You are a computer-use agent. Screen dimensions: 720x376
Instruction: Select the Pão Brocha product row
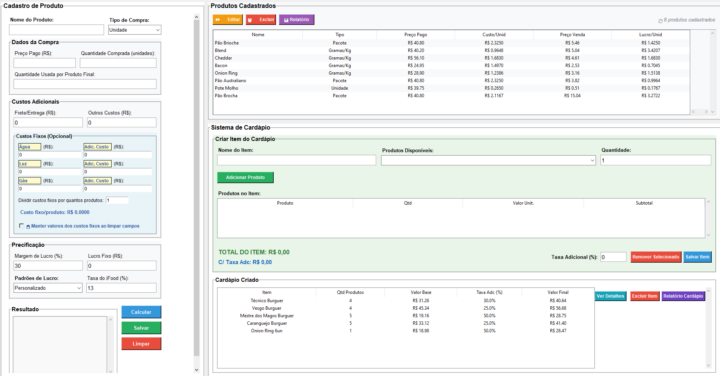(x=451, y=95)
